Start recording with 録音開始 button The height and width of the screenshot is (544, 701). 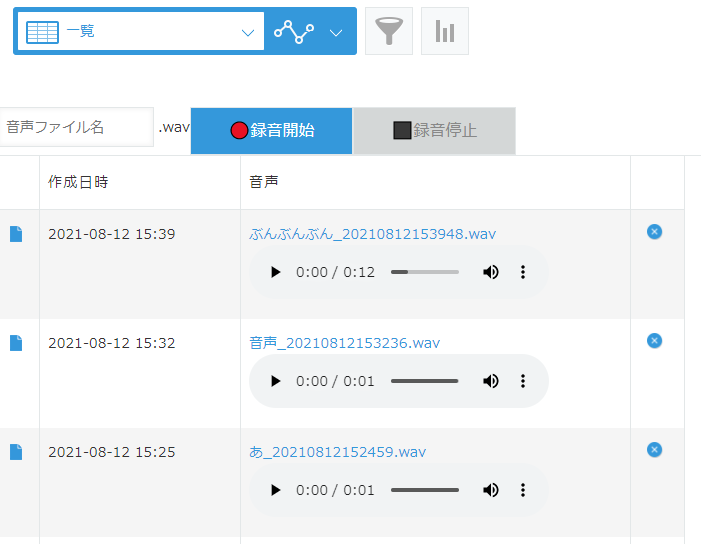pos(271,131)
